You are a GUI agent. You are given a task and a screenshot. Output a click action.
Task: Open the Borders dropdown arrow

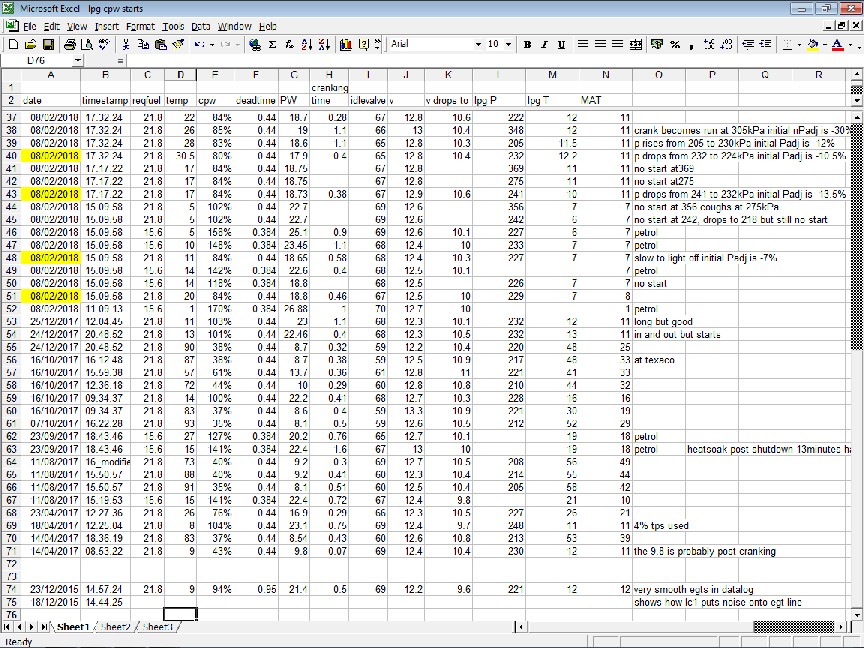[x=799, y=45]
